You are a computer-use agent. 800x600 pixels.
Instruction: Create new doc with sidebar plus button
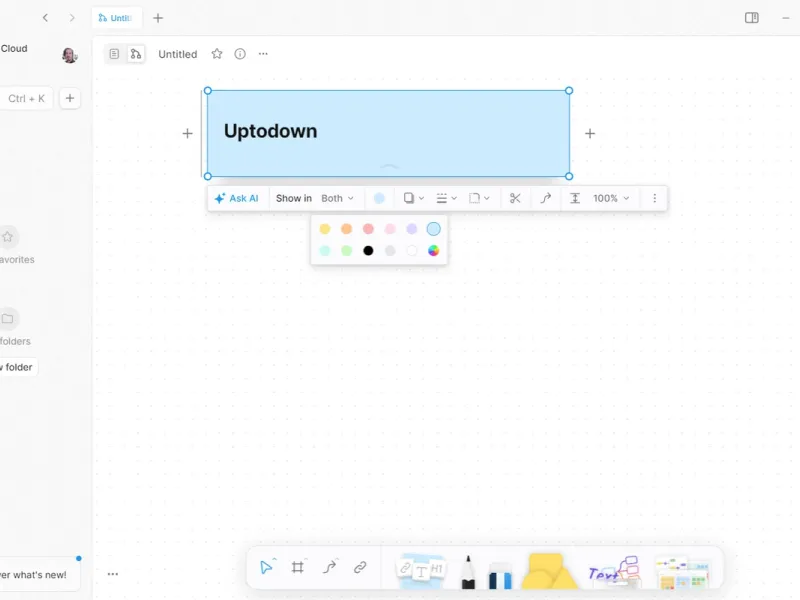pos(70,98)
